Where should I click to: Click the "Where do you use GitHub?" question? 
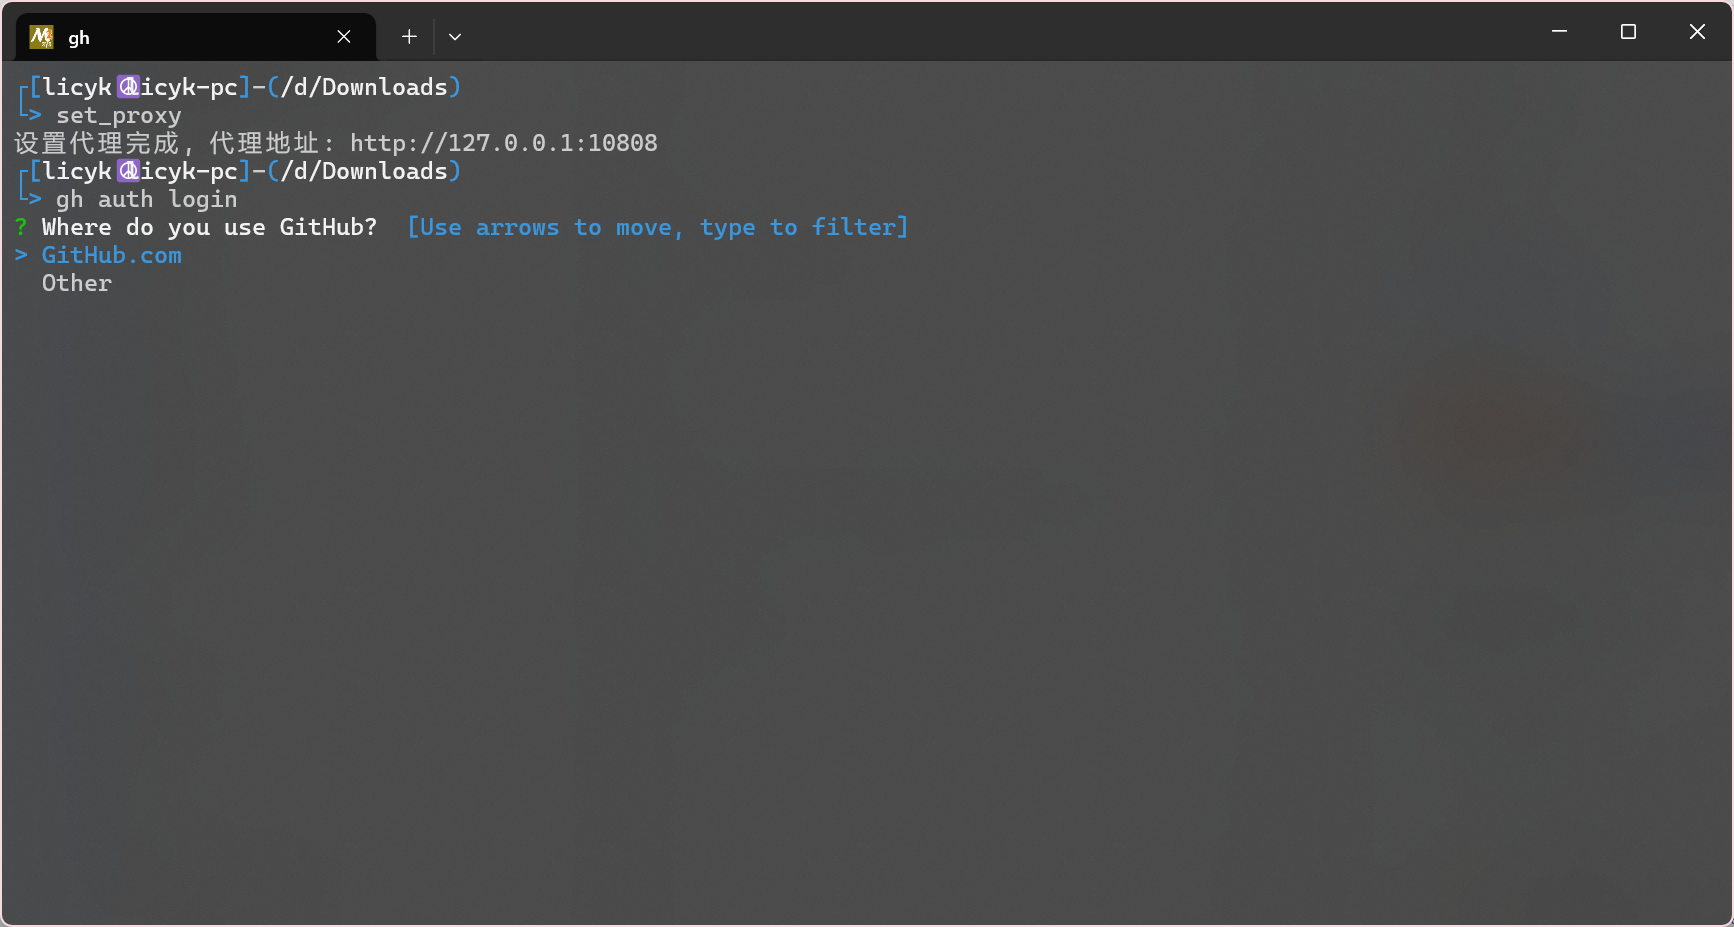coord(209,228)
